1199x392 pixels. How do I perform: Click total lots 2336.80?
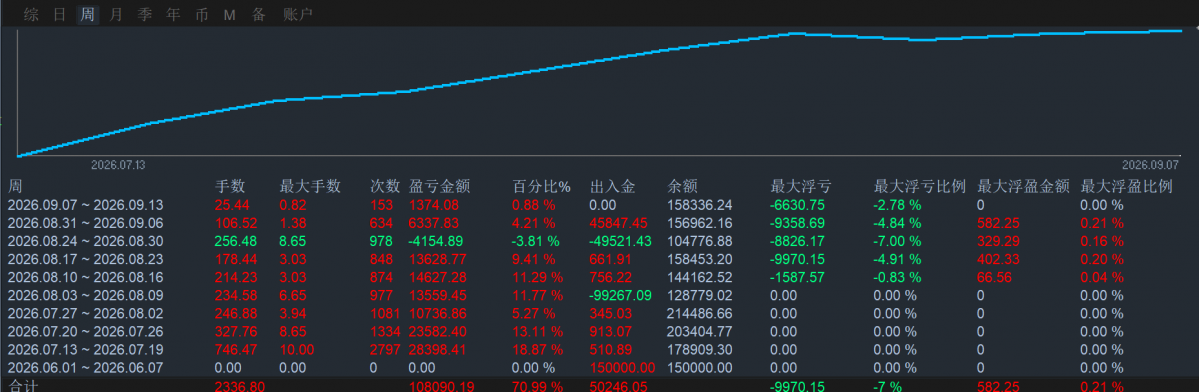pos(240,386)
